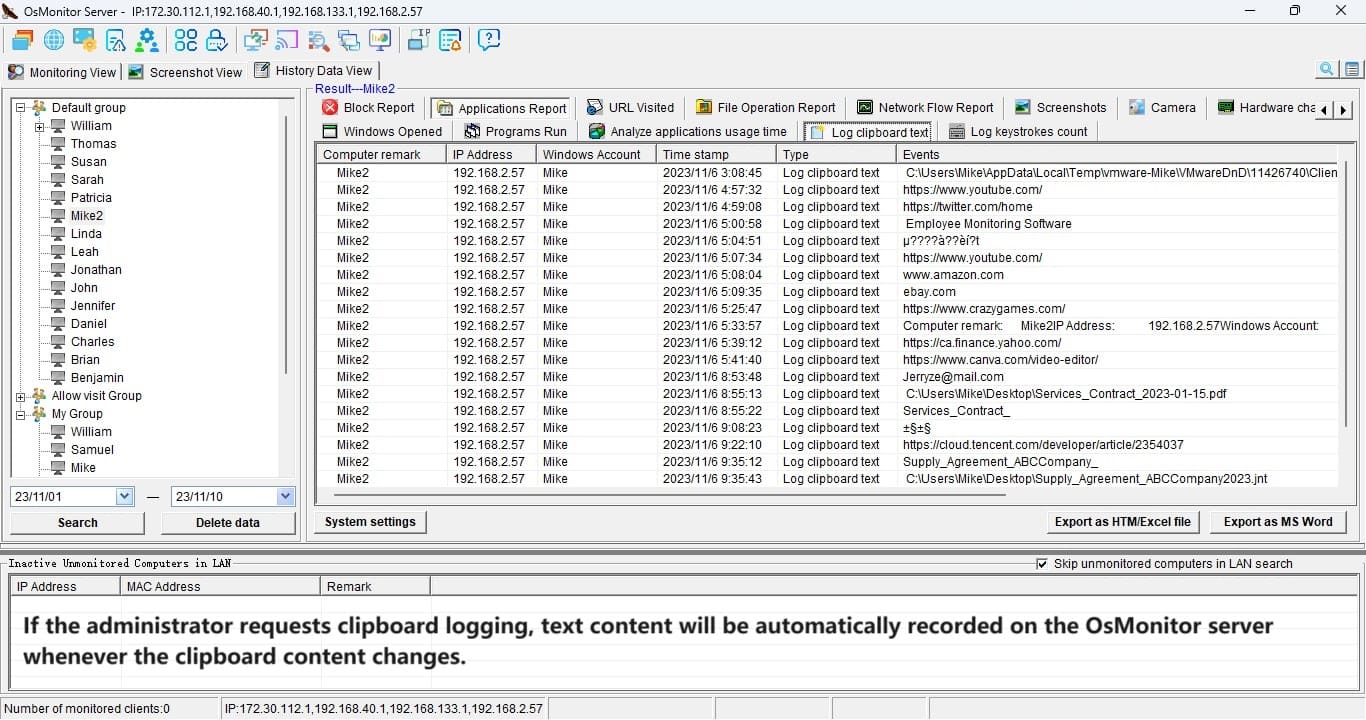
Task: Open System settings
Action: point(370,522)
